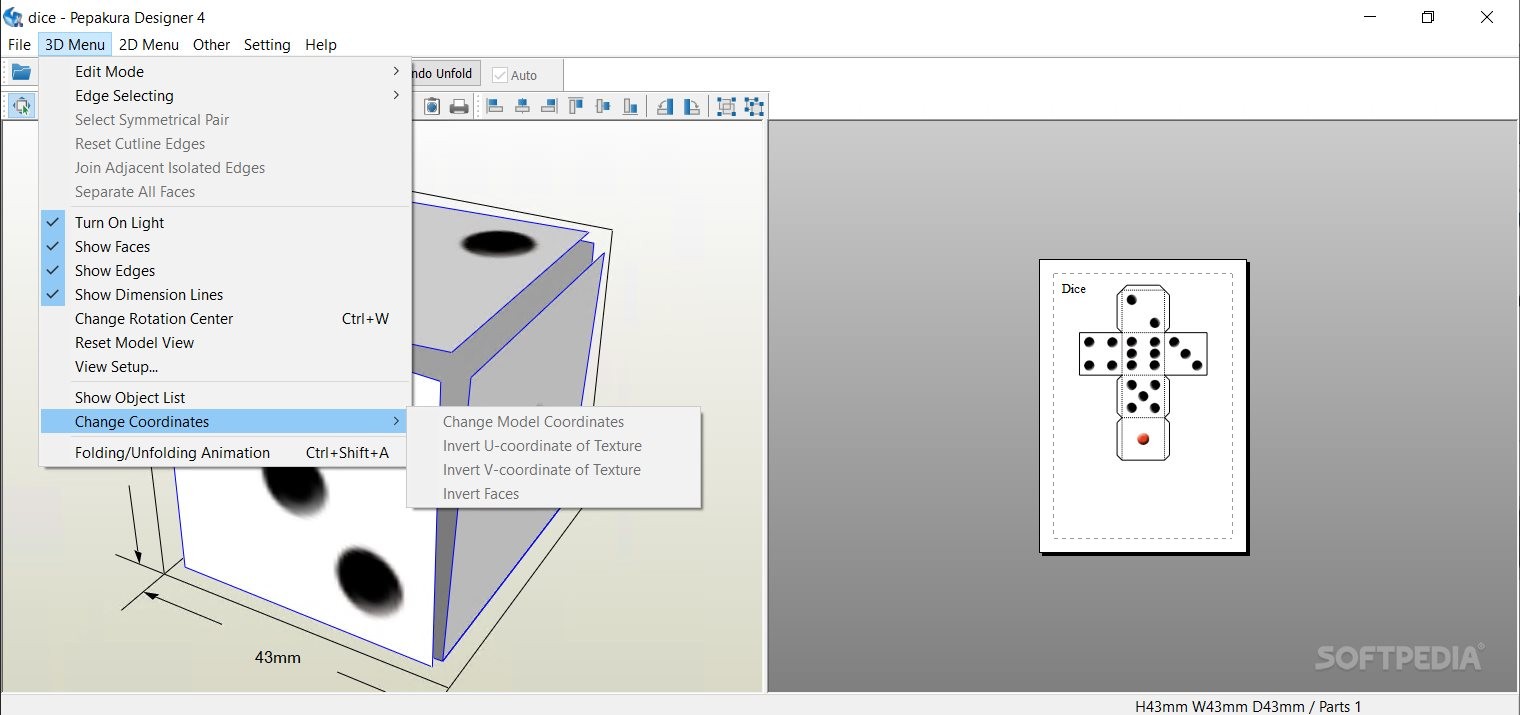
Task: Open the Help menu
Action: [321, 45]
